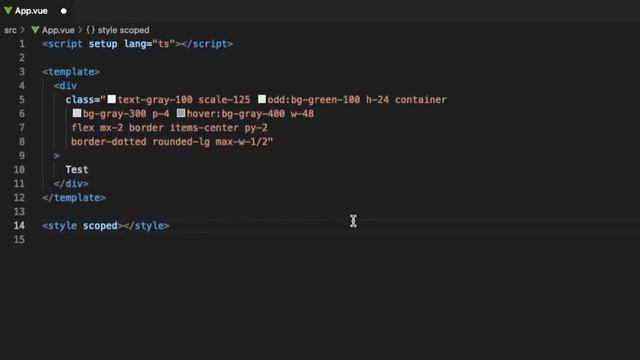The width and height of the screenshot is (640, 360).
Task: Click the closing </div> tag
Action: click(x=71, y=184)
